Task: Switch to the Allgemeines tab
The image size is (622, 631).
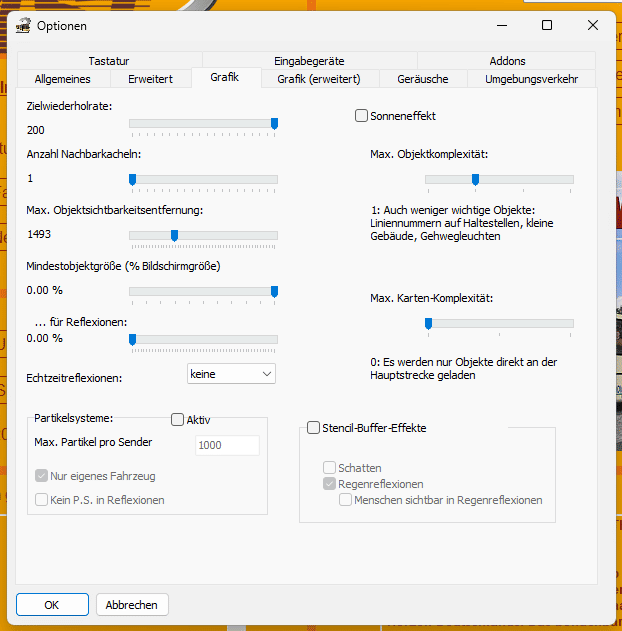Action: tap(62, 79)
